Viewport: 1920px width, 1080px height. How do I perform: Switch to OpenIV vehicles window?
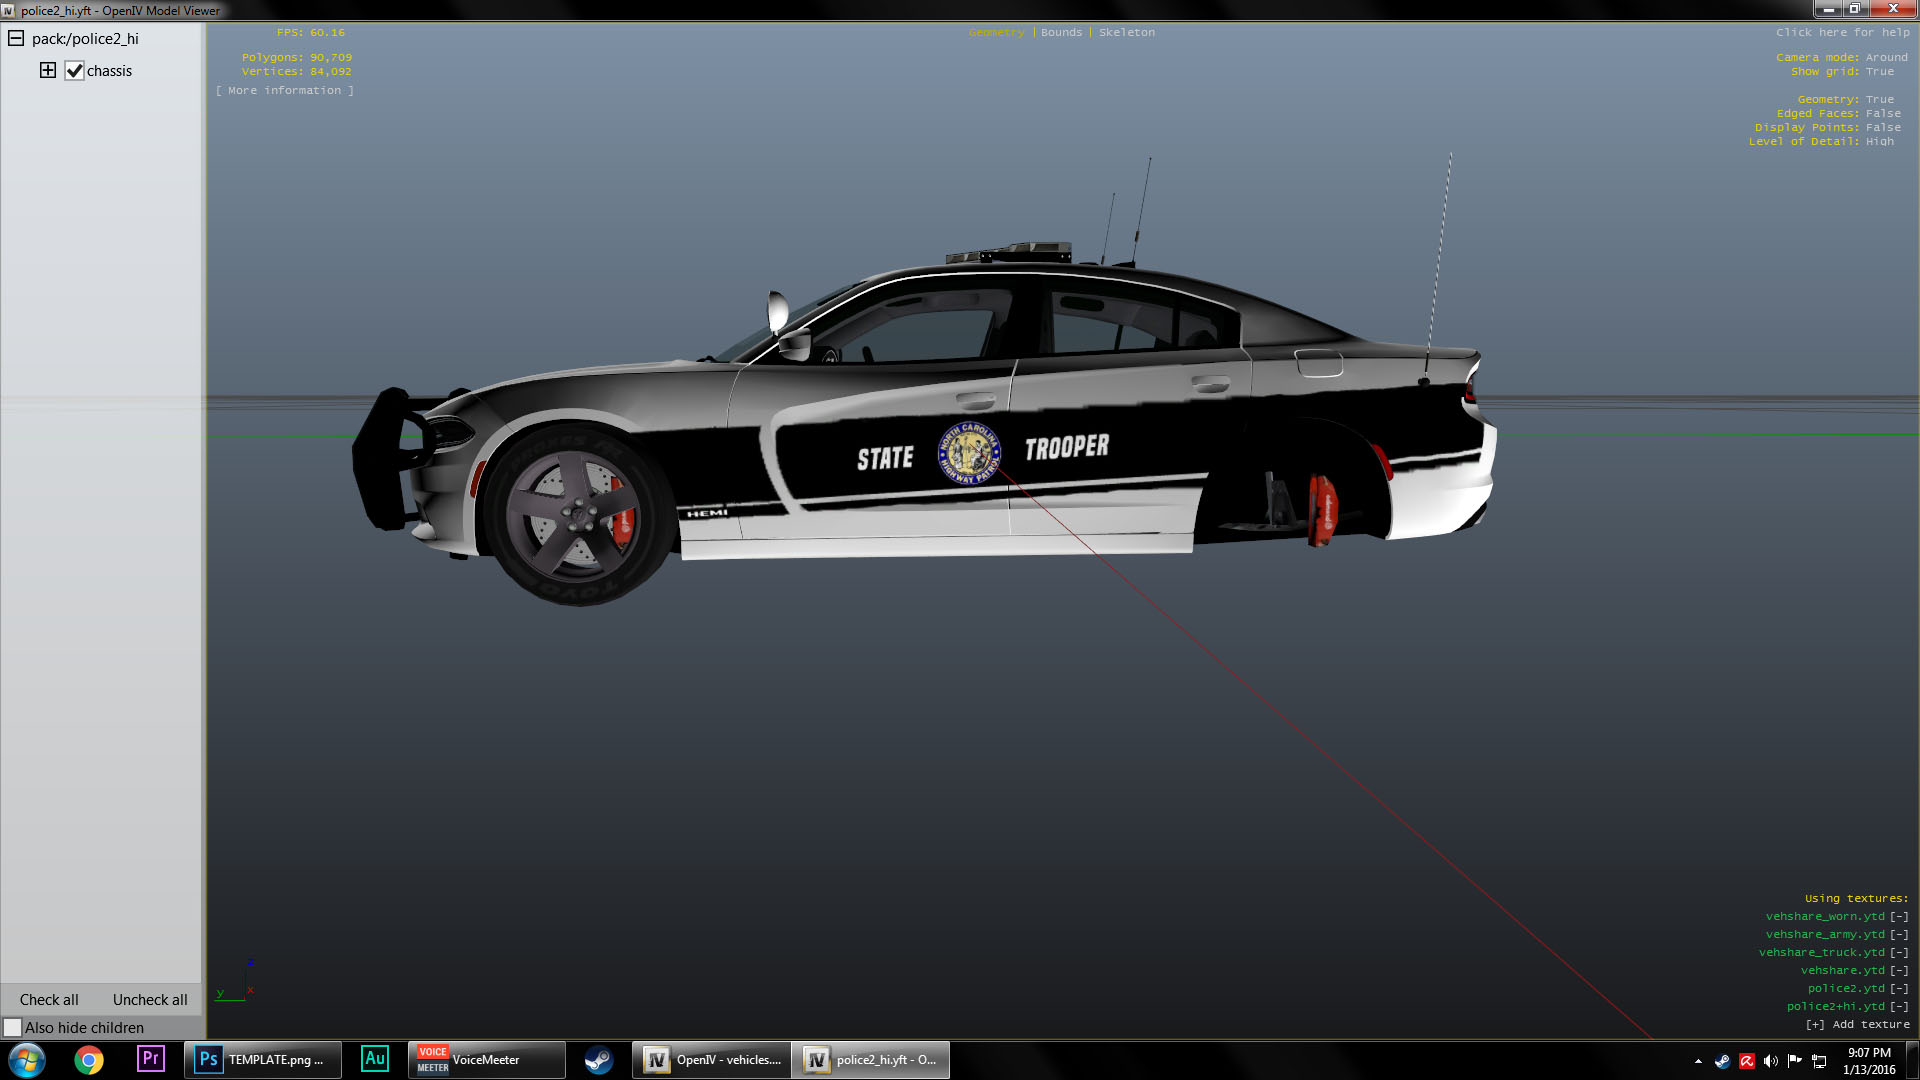(x=712, y=1060)
